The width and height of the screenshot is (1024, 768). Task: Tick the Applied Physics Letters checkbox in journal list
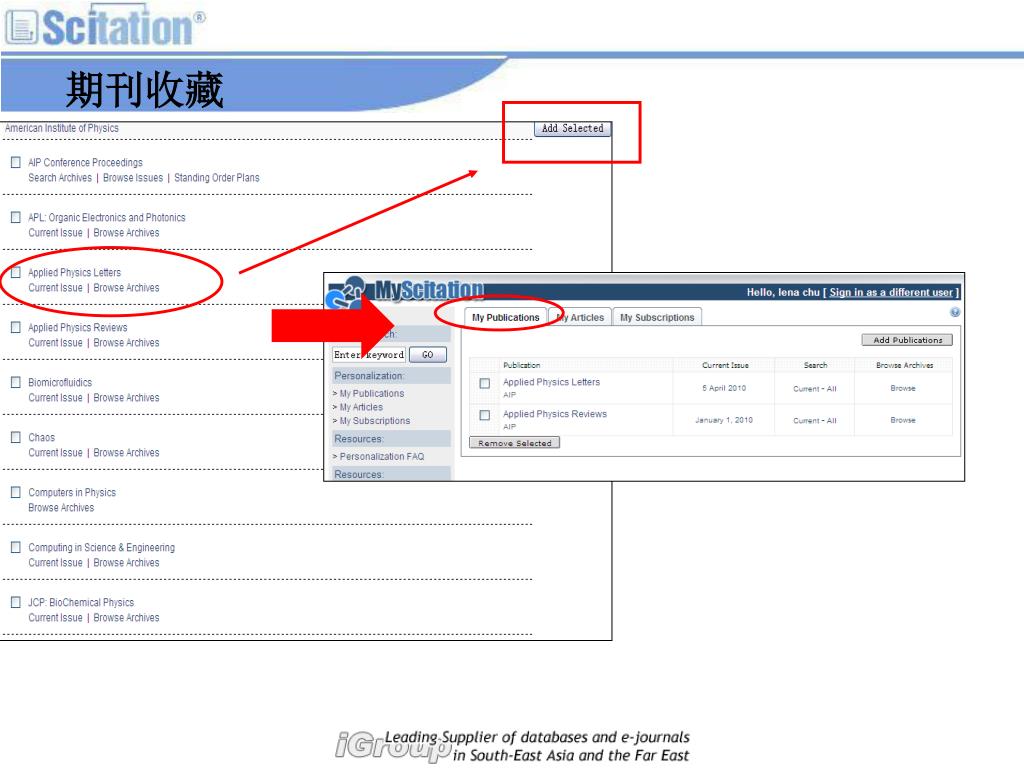(16, 272)
